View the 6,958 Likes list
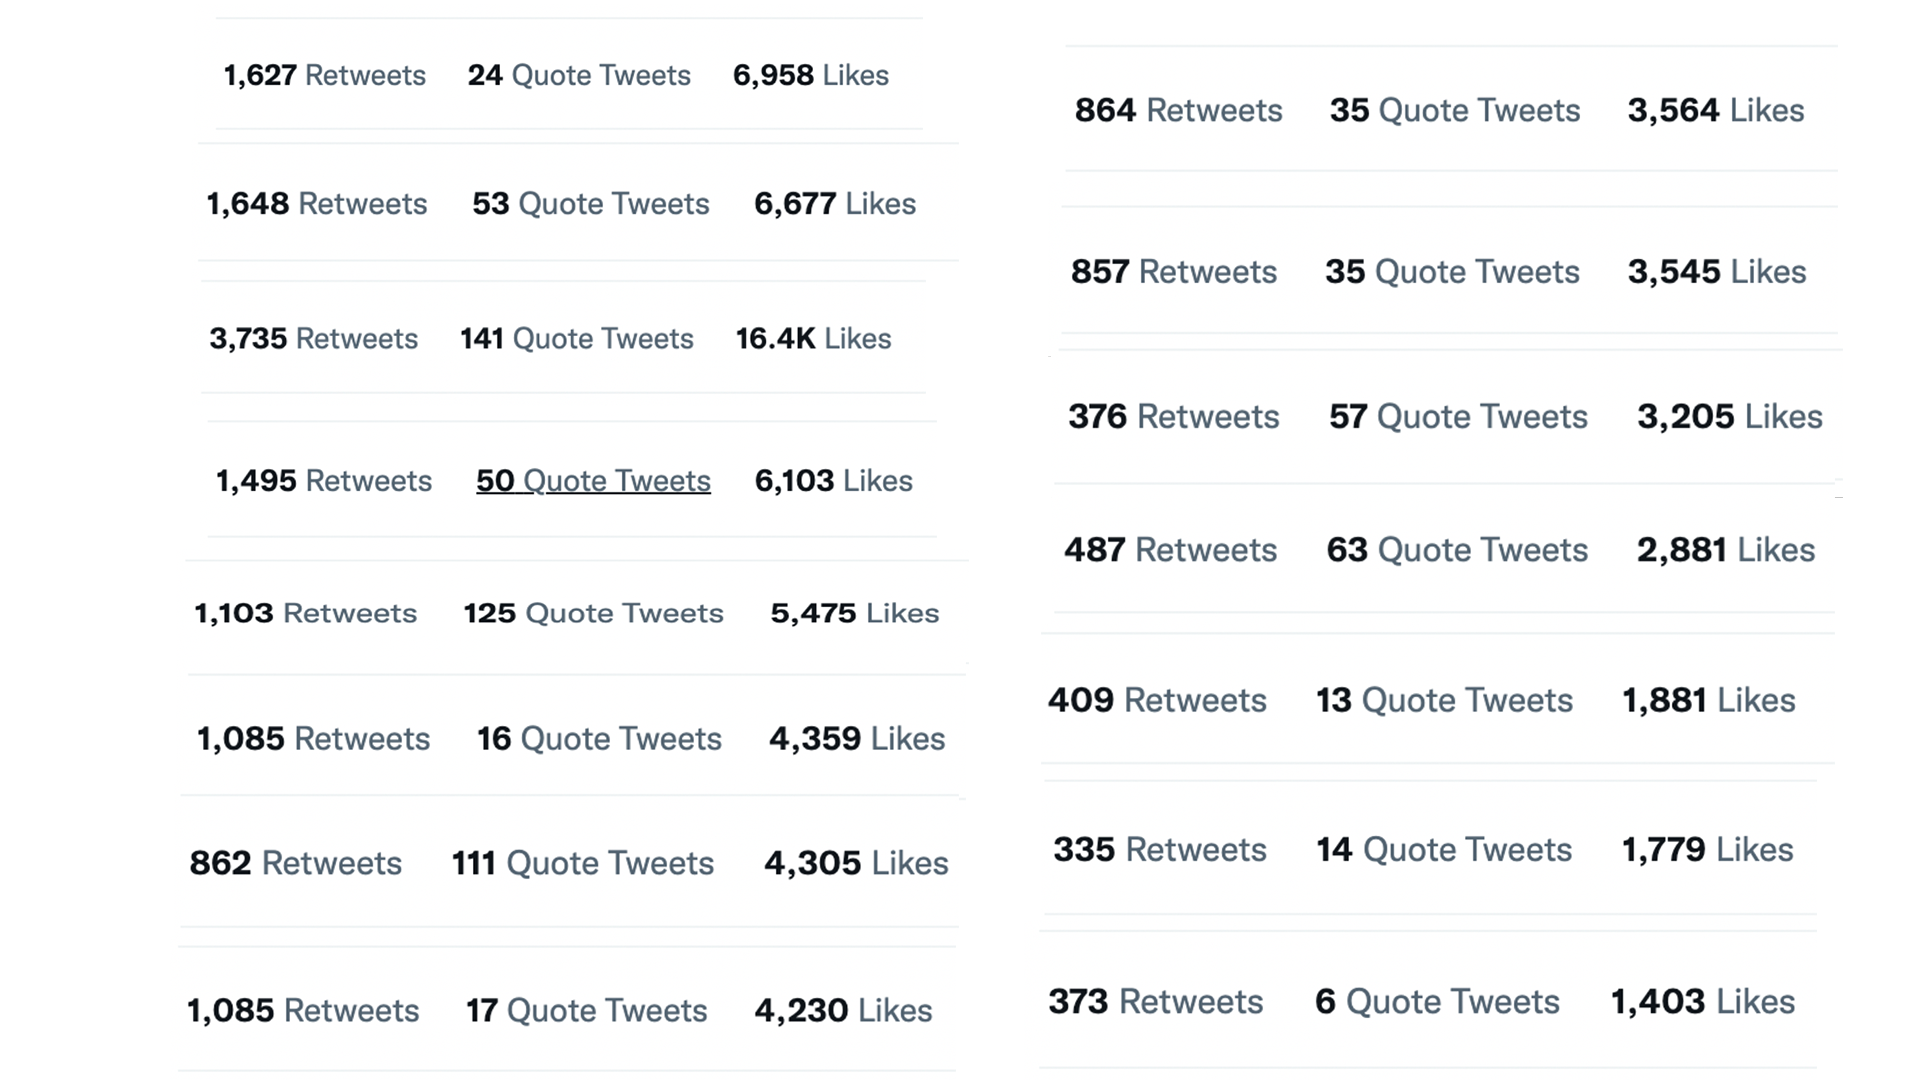Screen dimensions: 1920x1080 [x=810, y=75]
